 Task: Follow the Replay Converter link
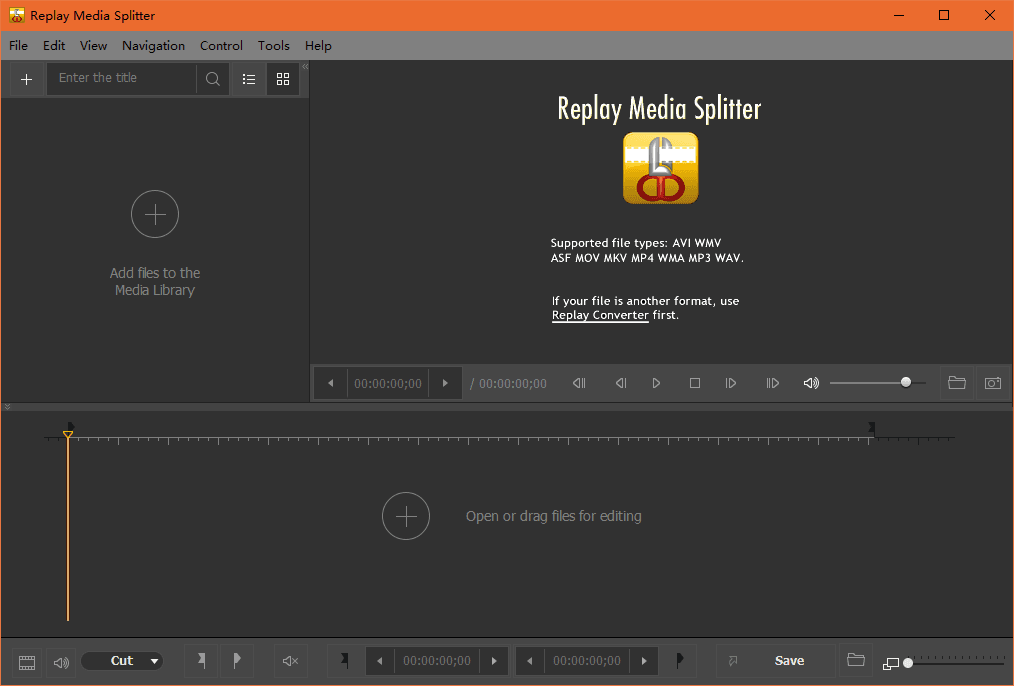600,315
